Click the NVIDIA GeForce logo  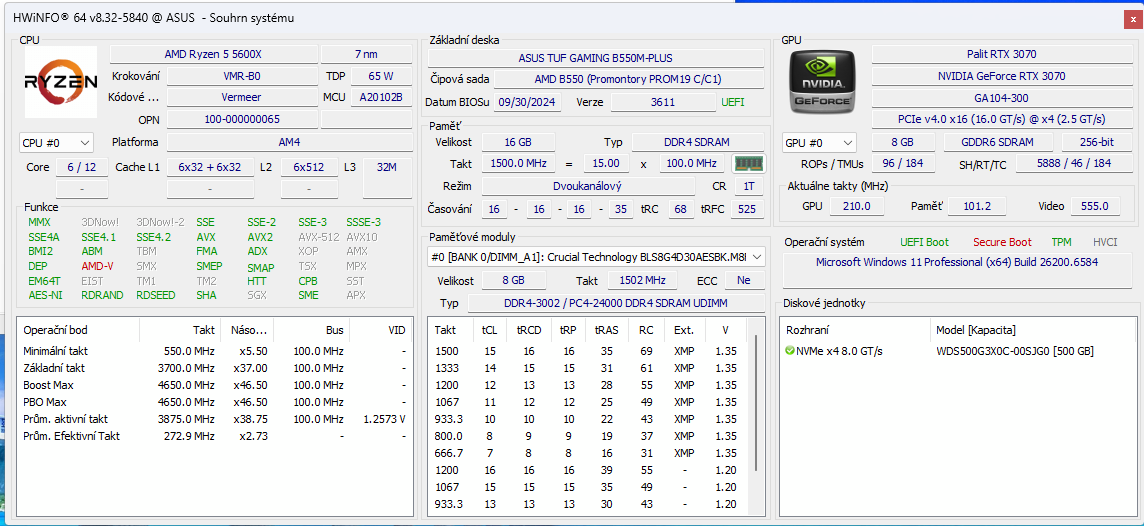point(822,80)
